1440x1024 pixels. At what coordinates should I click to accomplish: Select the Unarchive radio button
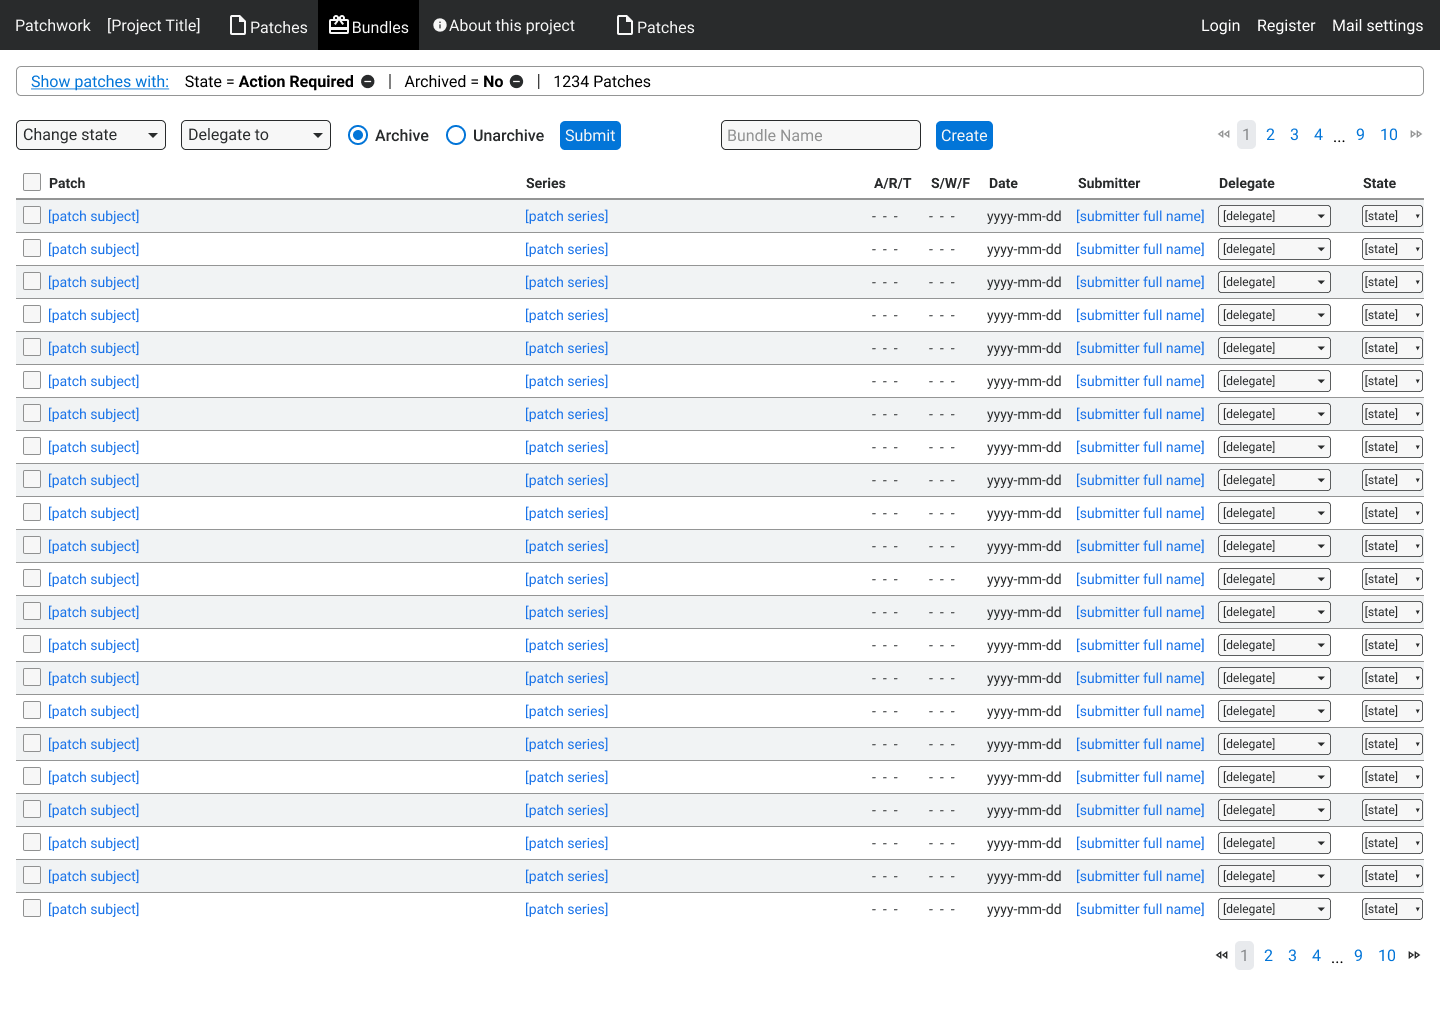click(456, 135)
